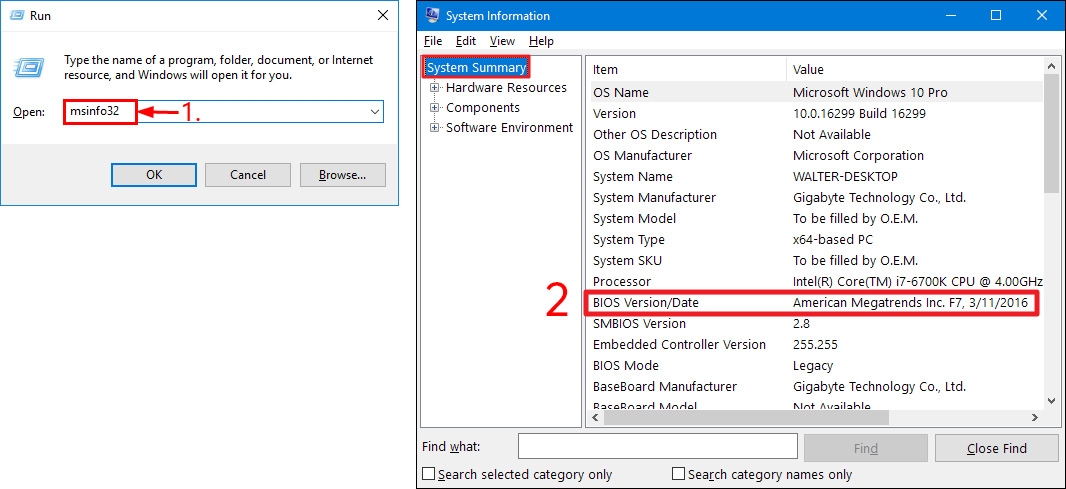1066x489 pixels.
Task: Select the System Manufacturer row
Action: [815, 198]
